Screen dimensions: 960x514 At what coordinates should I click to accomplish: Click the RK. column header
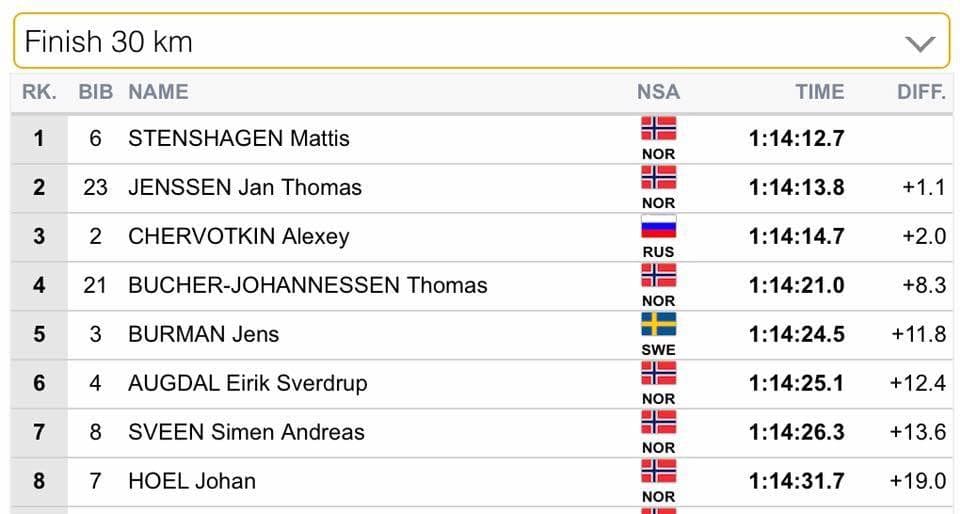point(39,92)
